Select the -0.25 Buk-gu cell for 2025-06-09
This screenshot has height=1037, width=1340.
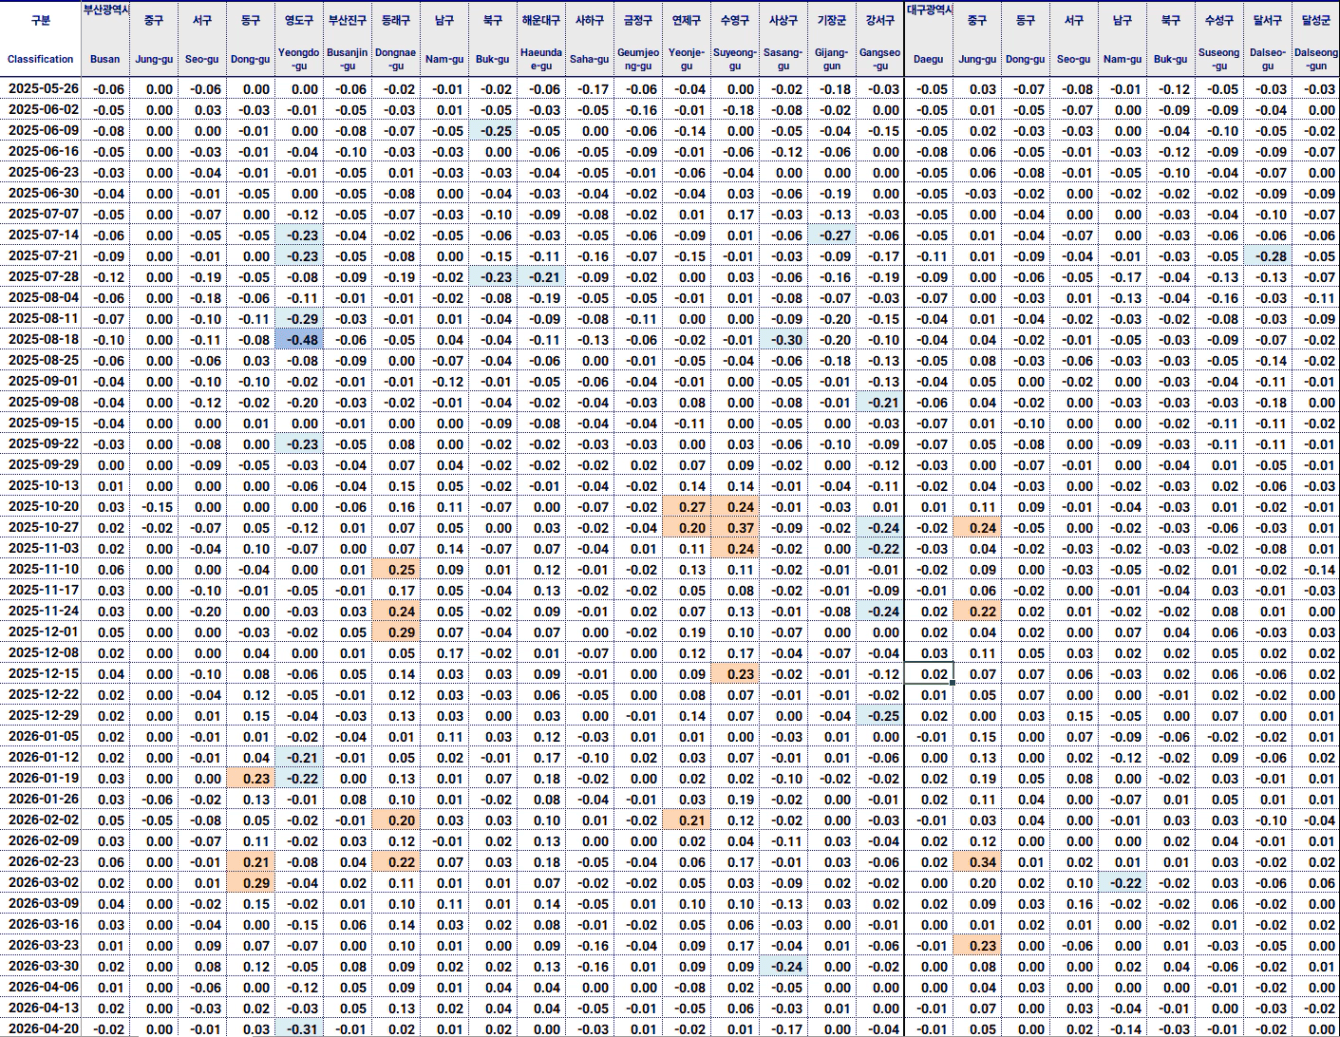(492, 131)
